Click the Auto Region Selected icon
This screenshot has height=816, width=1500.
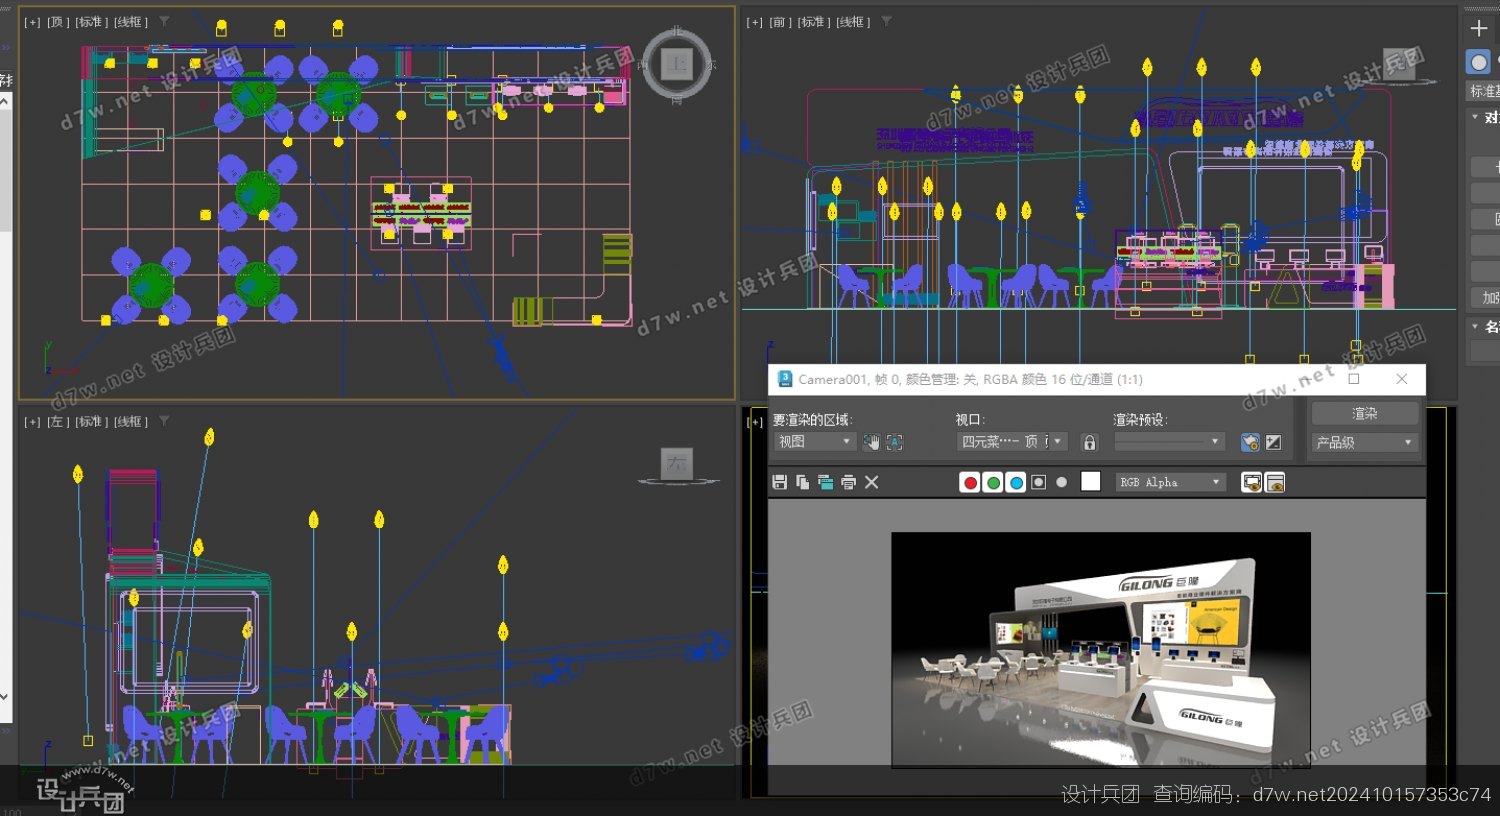894,442
